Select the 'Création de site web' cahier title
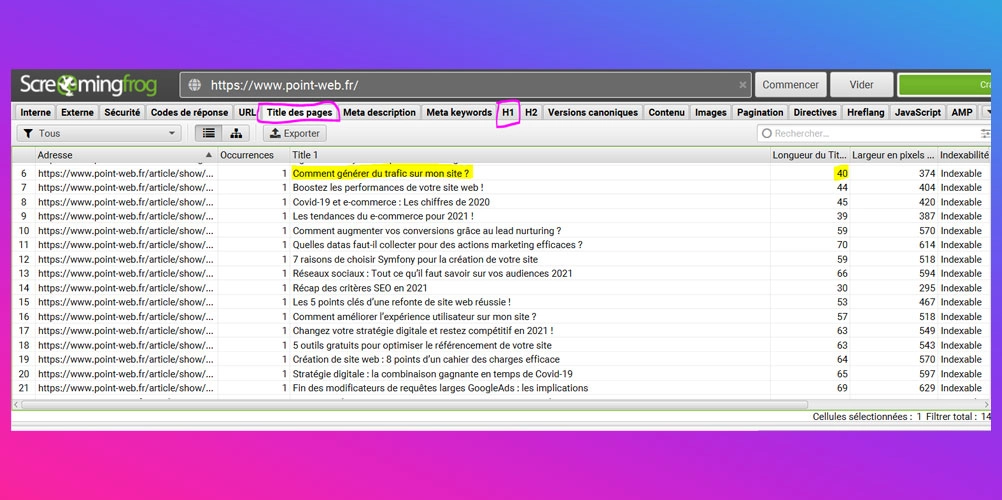The width and height of the screenshot is (1002, 500). click(426, 359)
